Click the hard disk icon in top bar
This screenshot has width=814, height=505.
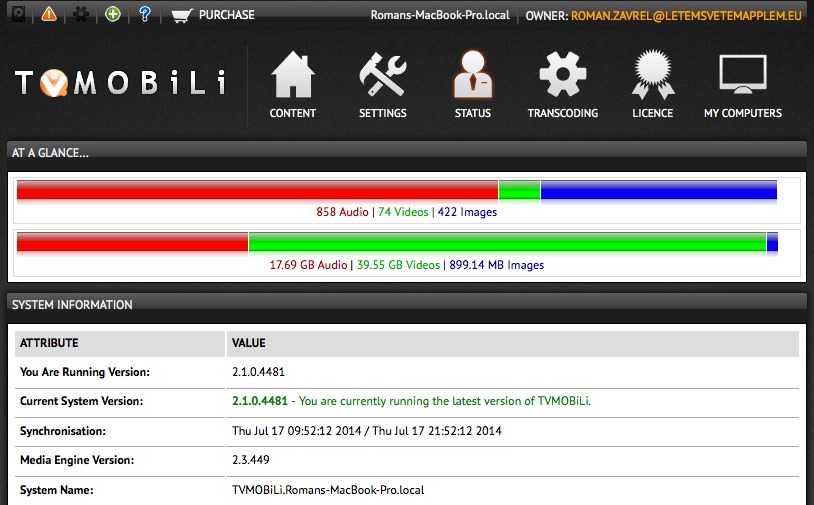coord(19,15)
